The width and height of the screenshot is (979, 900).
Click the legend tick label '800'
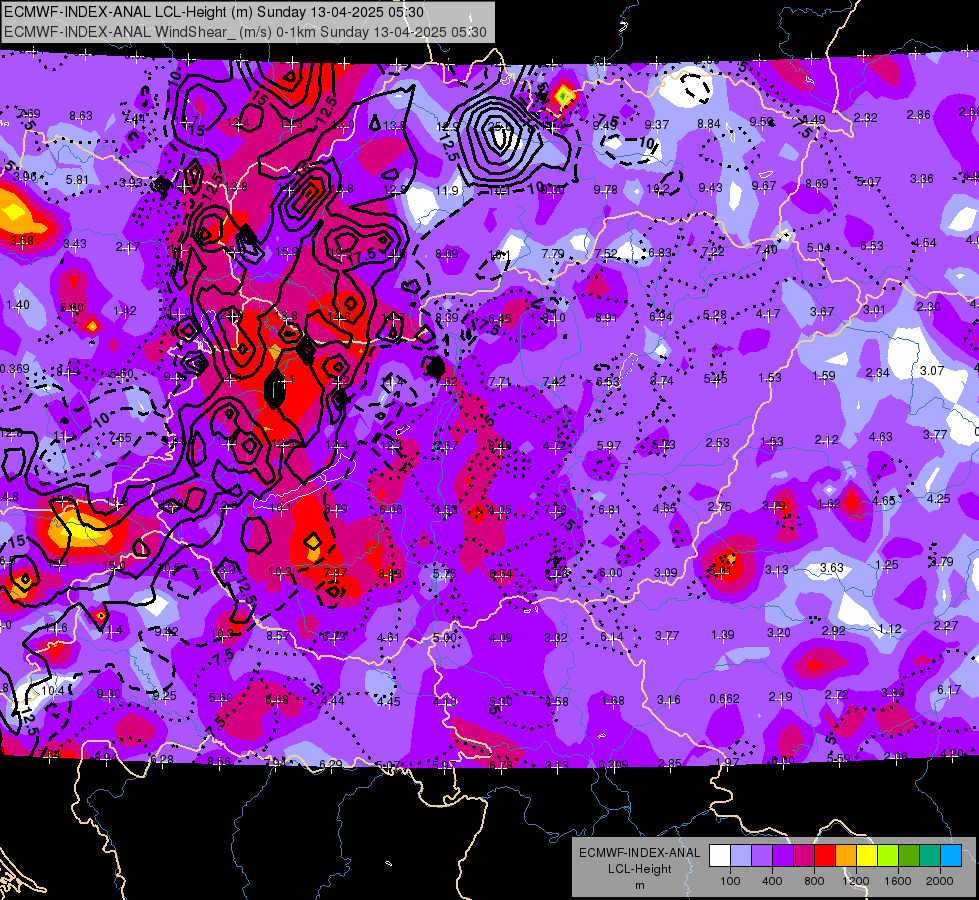[814, 881]
